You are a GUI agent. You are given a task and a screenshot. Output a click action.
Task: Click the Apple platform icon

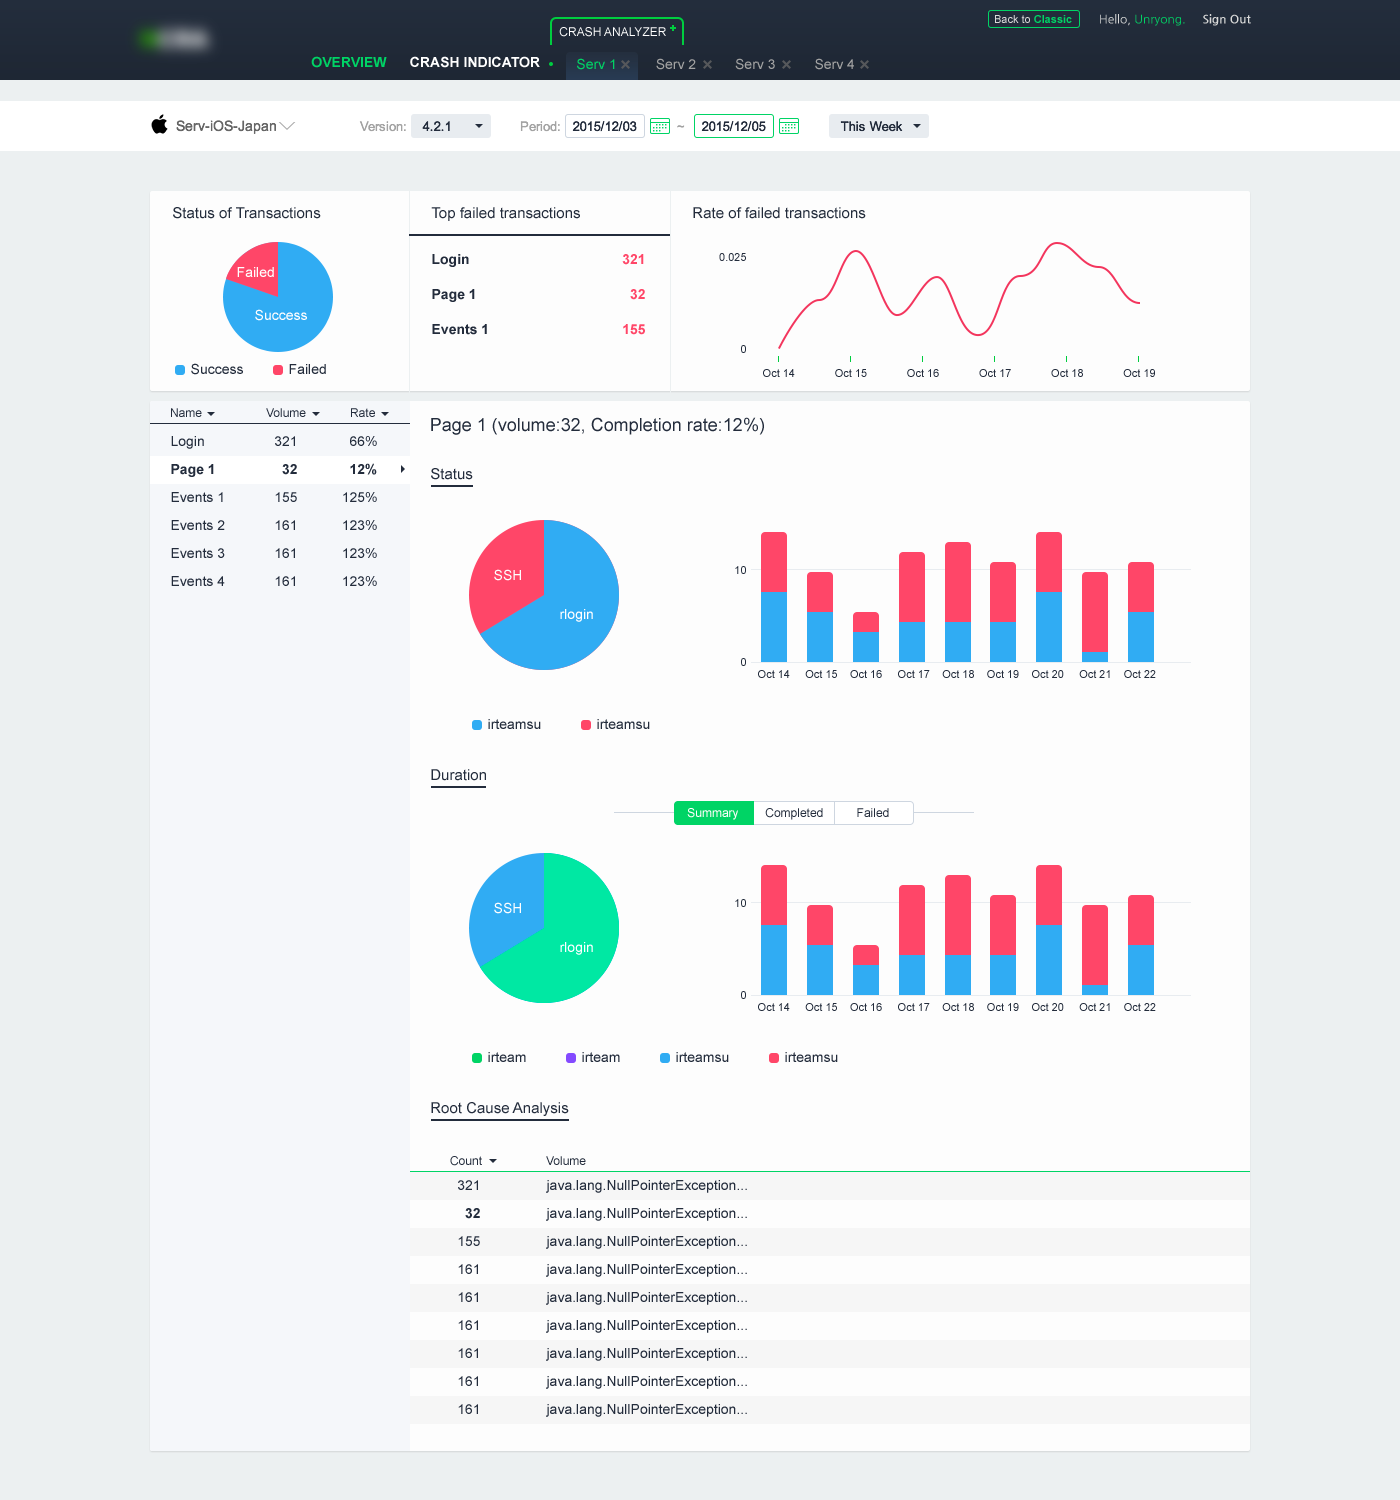click(x=159, y=125)
